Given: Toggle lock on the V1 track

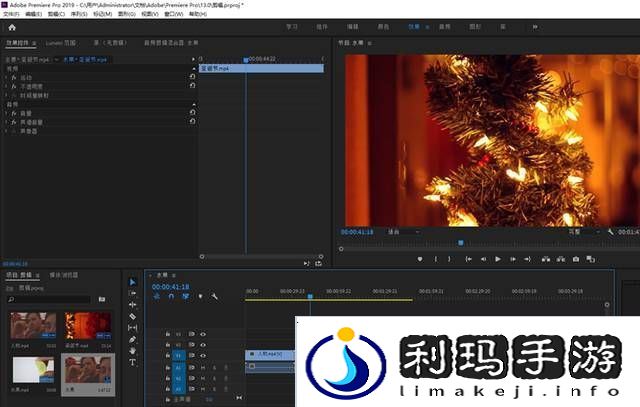Looking at the screenshot, I should (x=167, y=355).
